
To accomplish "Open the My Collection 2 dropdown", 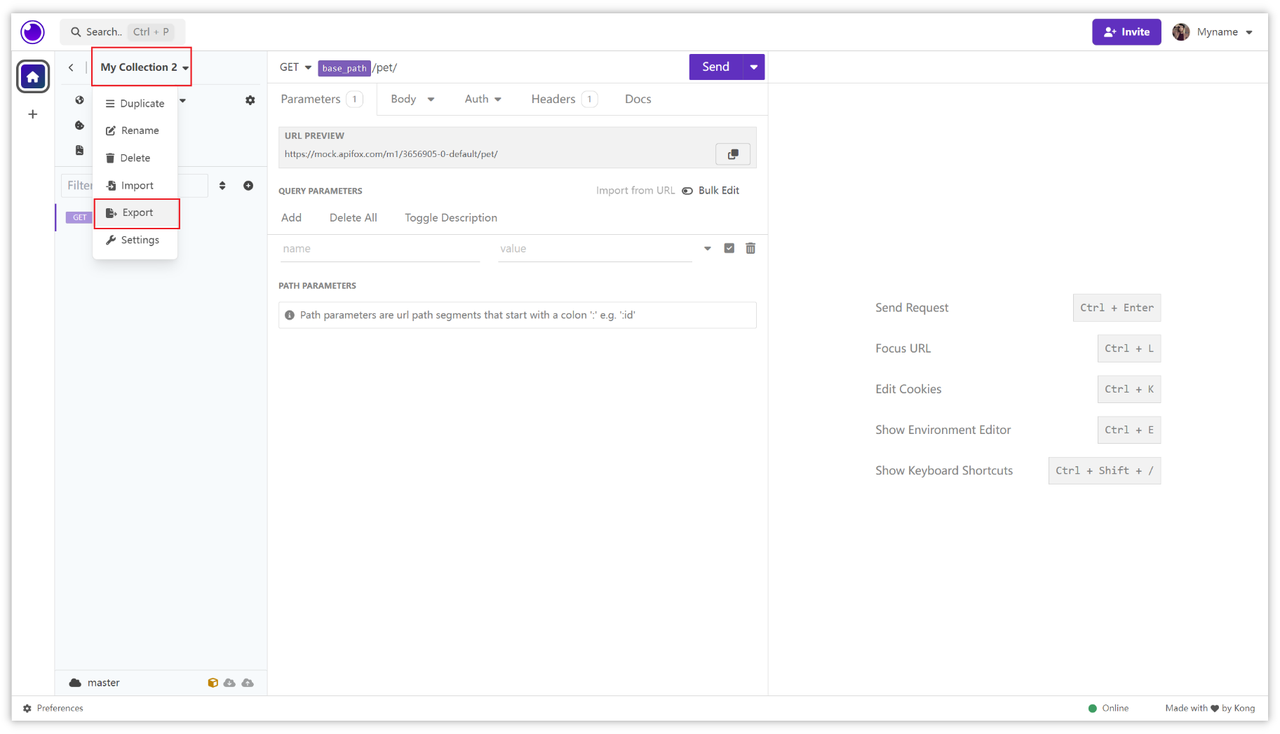I will pos(142,67).
